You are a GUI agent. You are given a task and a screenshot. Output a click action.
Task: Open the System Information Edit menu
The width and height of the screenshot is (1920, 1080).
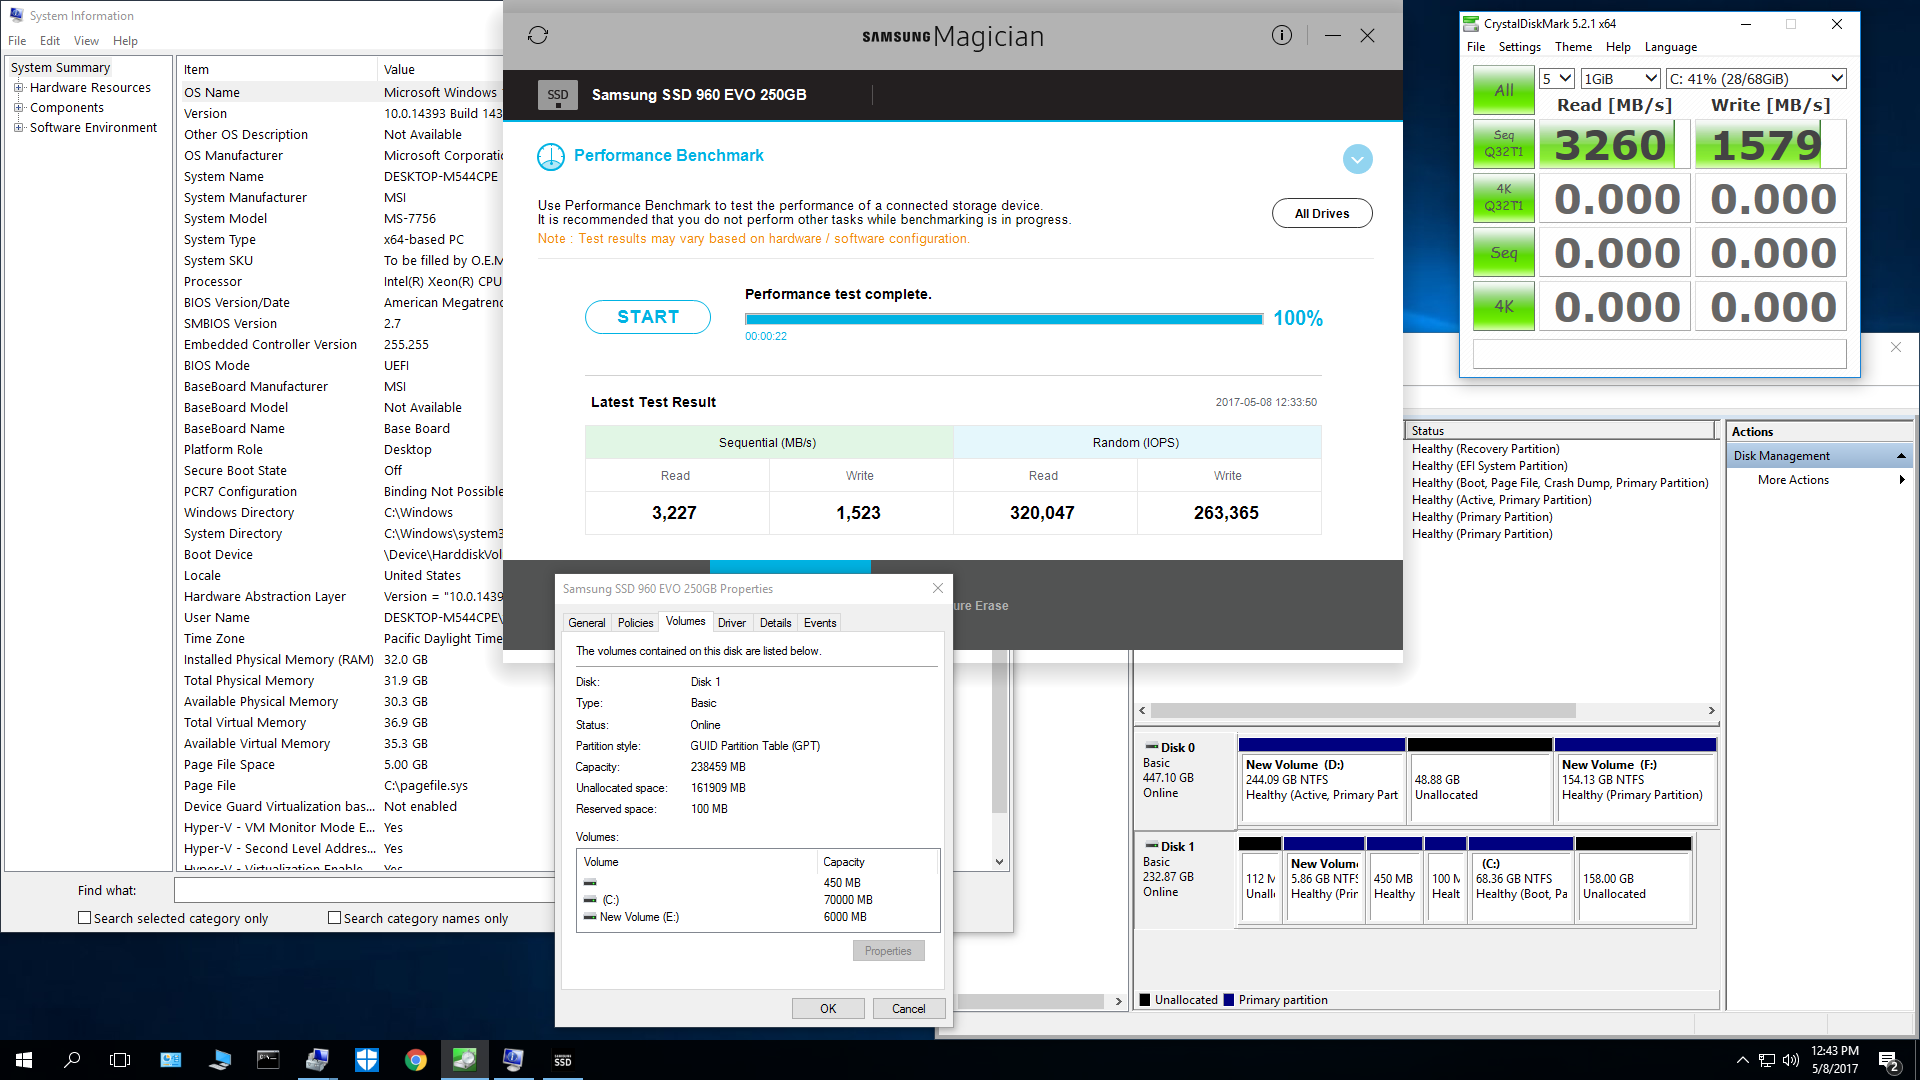(50, 41)
